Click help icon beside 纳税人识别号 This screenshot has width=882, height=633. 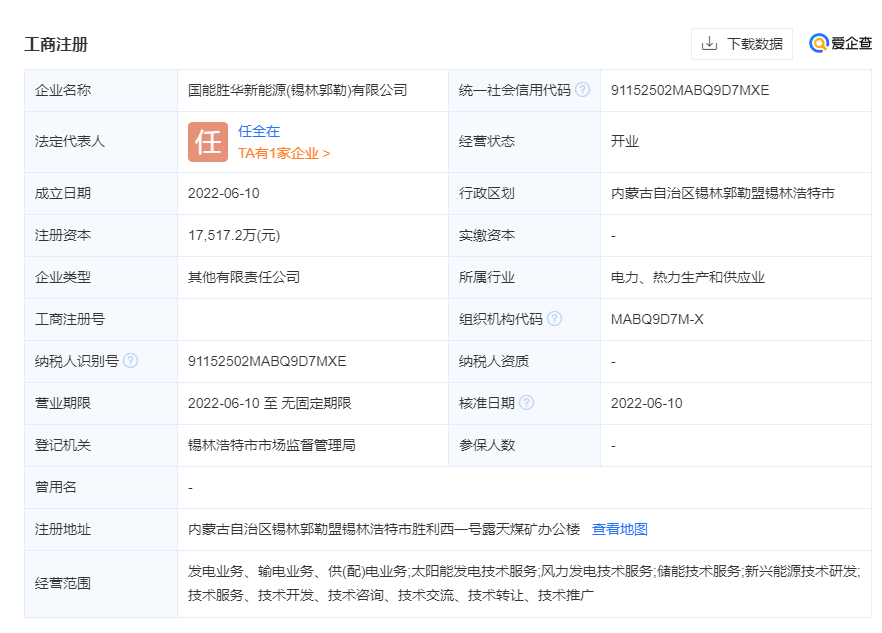tap(130, 361)
